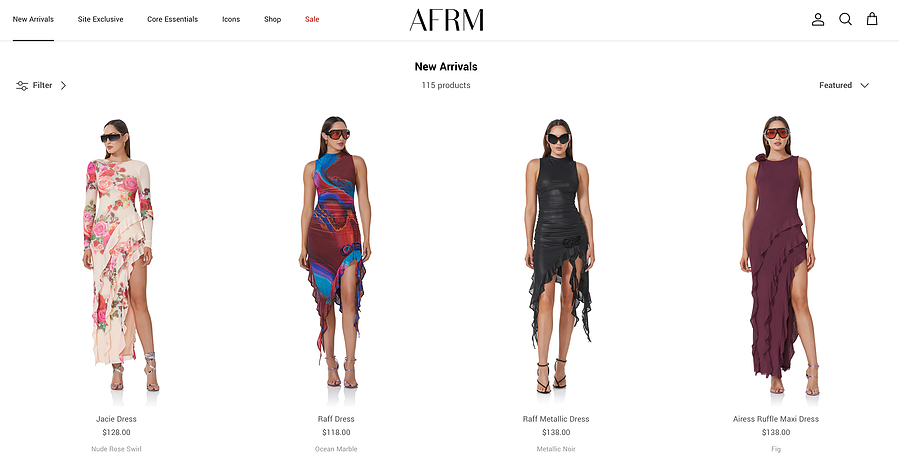View the Raff Dress product photo

[336, 255]
